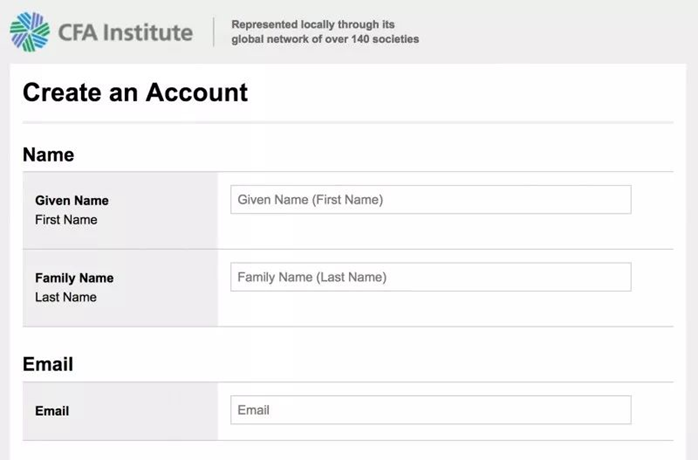Click the bold Given Name label
Screen dimensions: 698x460
72,200
